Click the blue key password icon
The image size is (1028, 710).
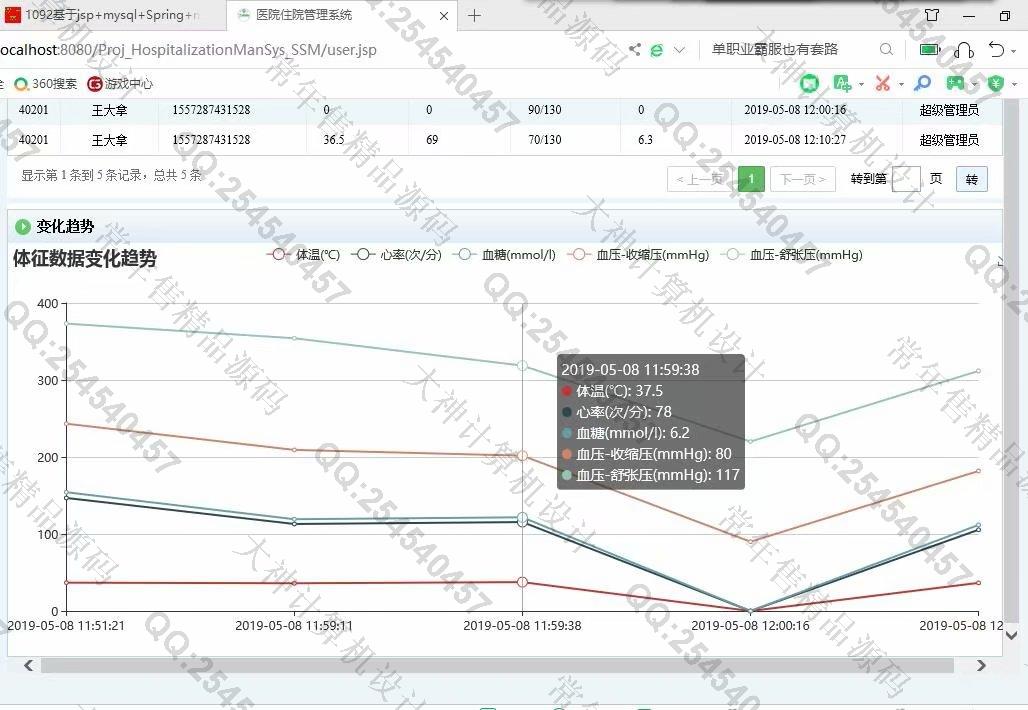tap(922, 83)
